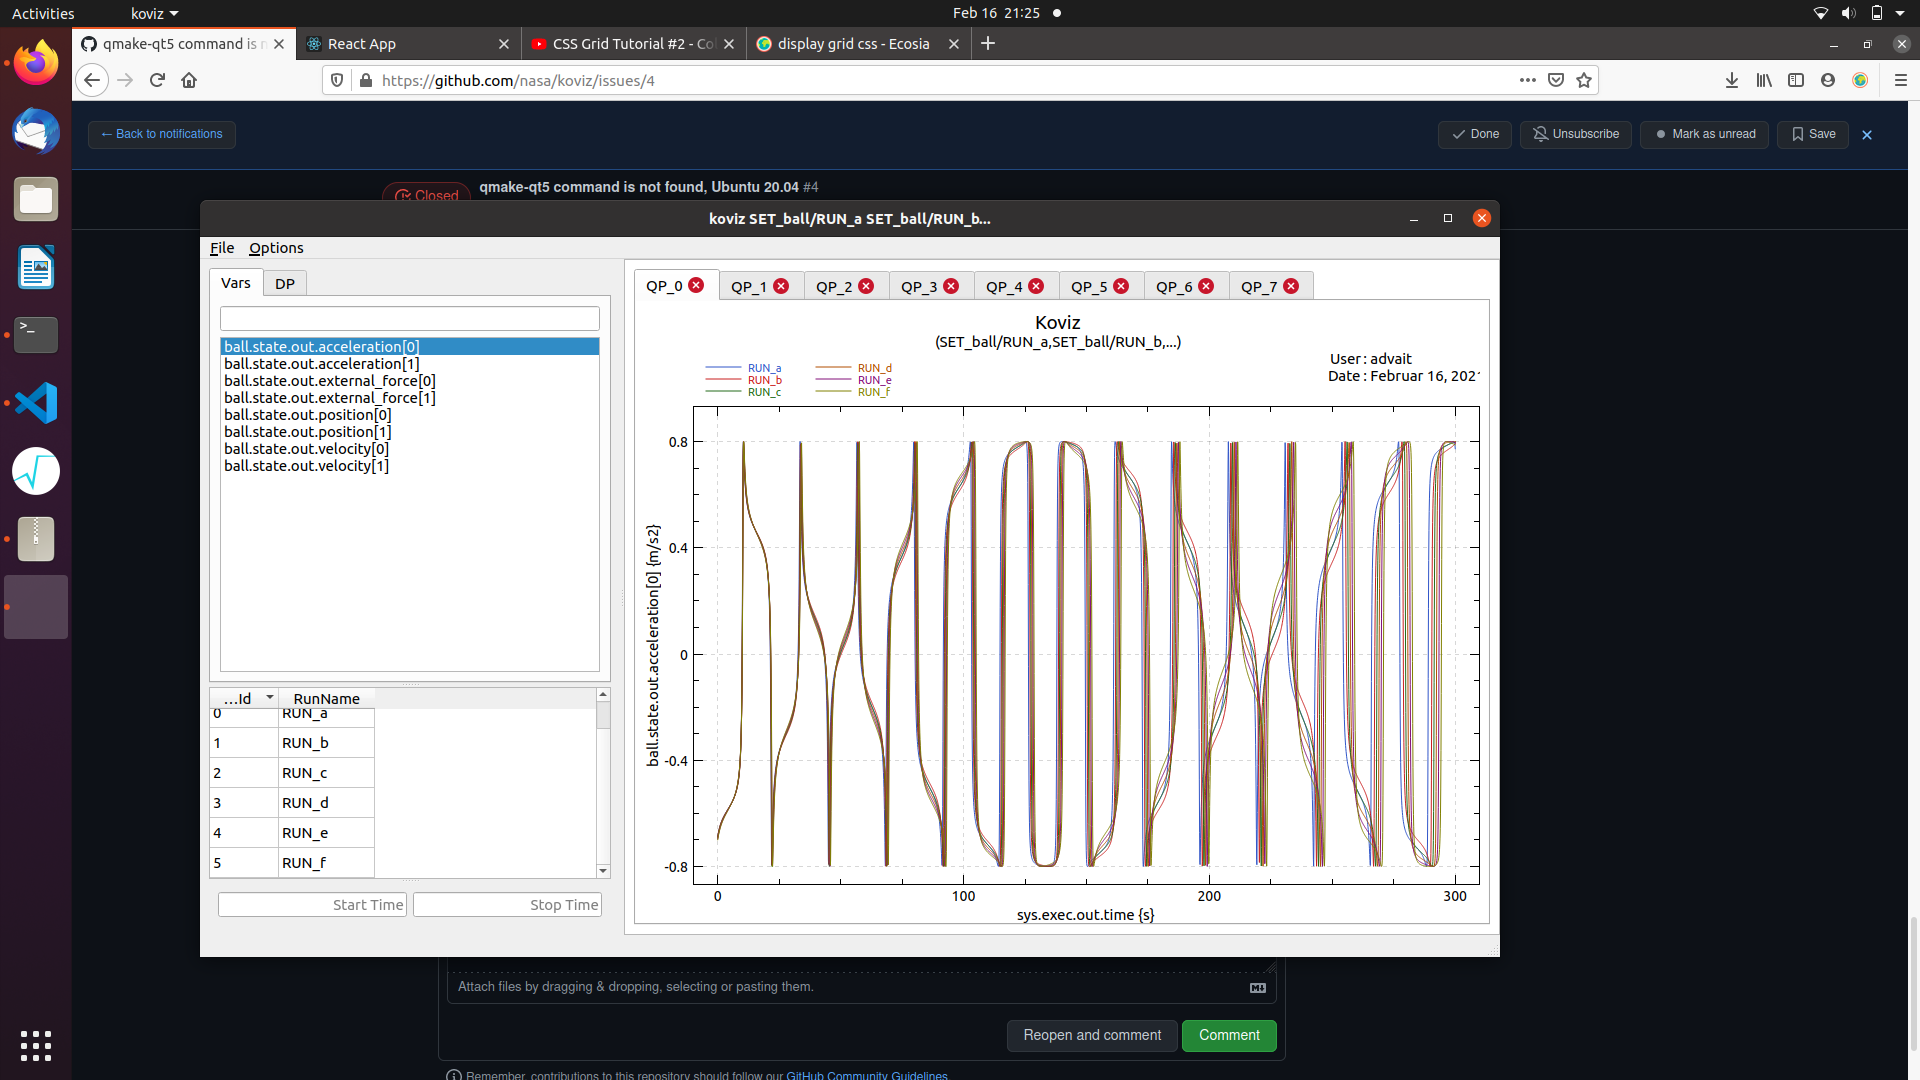Click the Firefox reload page icon
Image resolution: width=1920 pixels, height=1080 pixels.
tap(157, 80)
